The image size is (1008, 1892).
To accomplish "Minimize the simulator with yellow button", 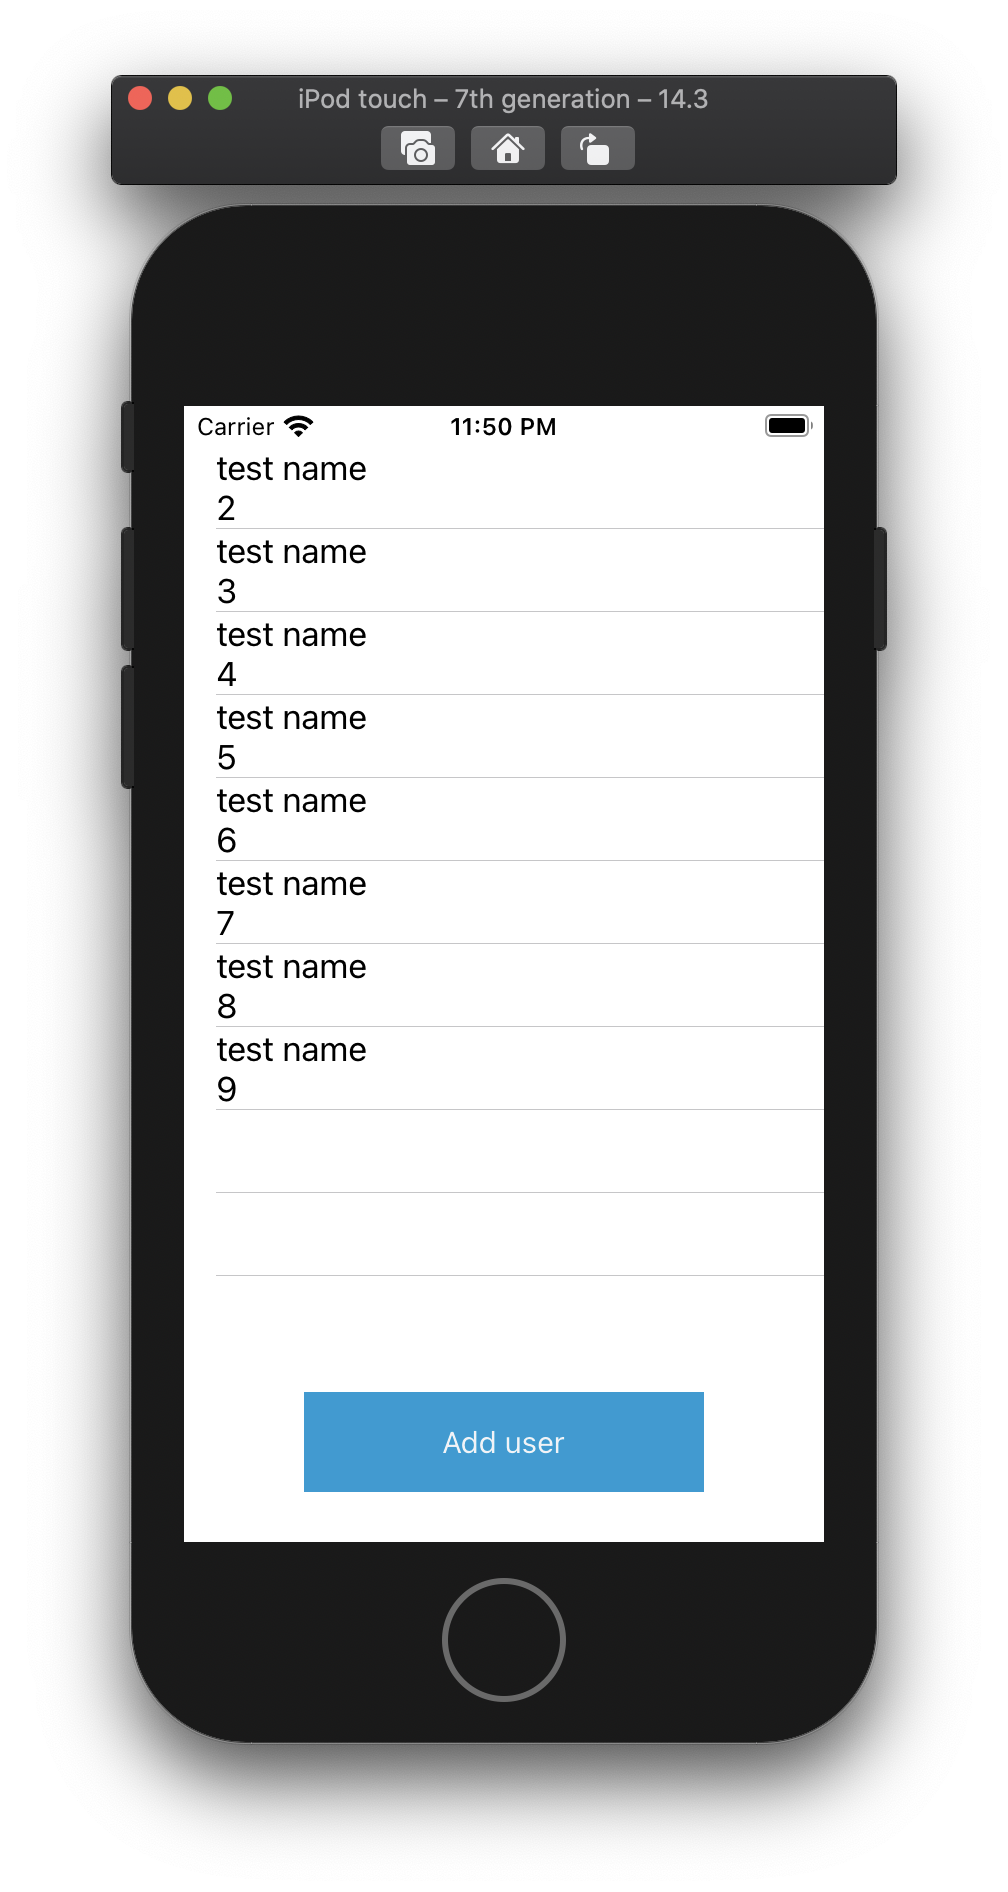I will pos(180,98).
